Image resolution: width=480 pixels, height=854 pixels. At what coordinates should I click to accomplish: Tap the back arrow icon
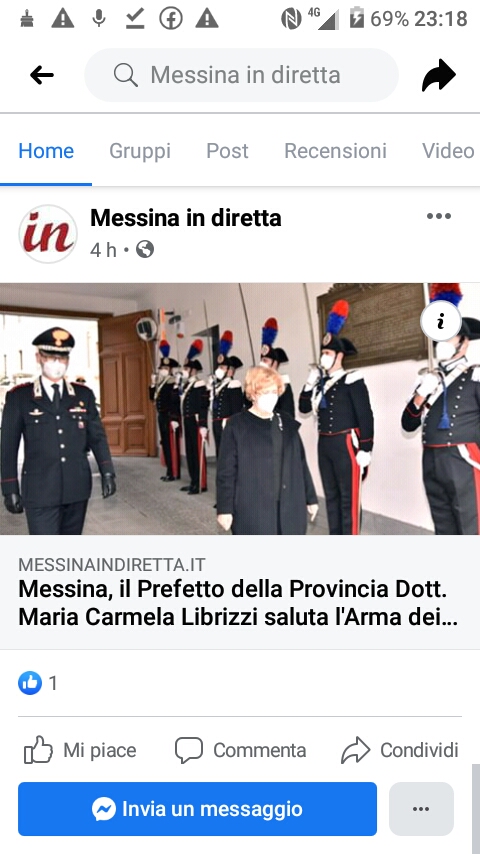point(42,75)
